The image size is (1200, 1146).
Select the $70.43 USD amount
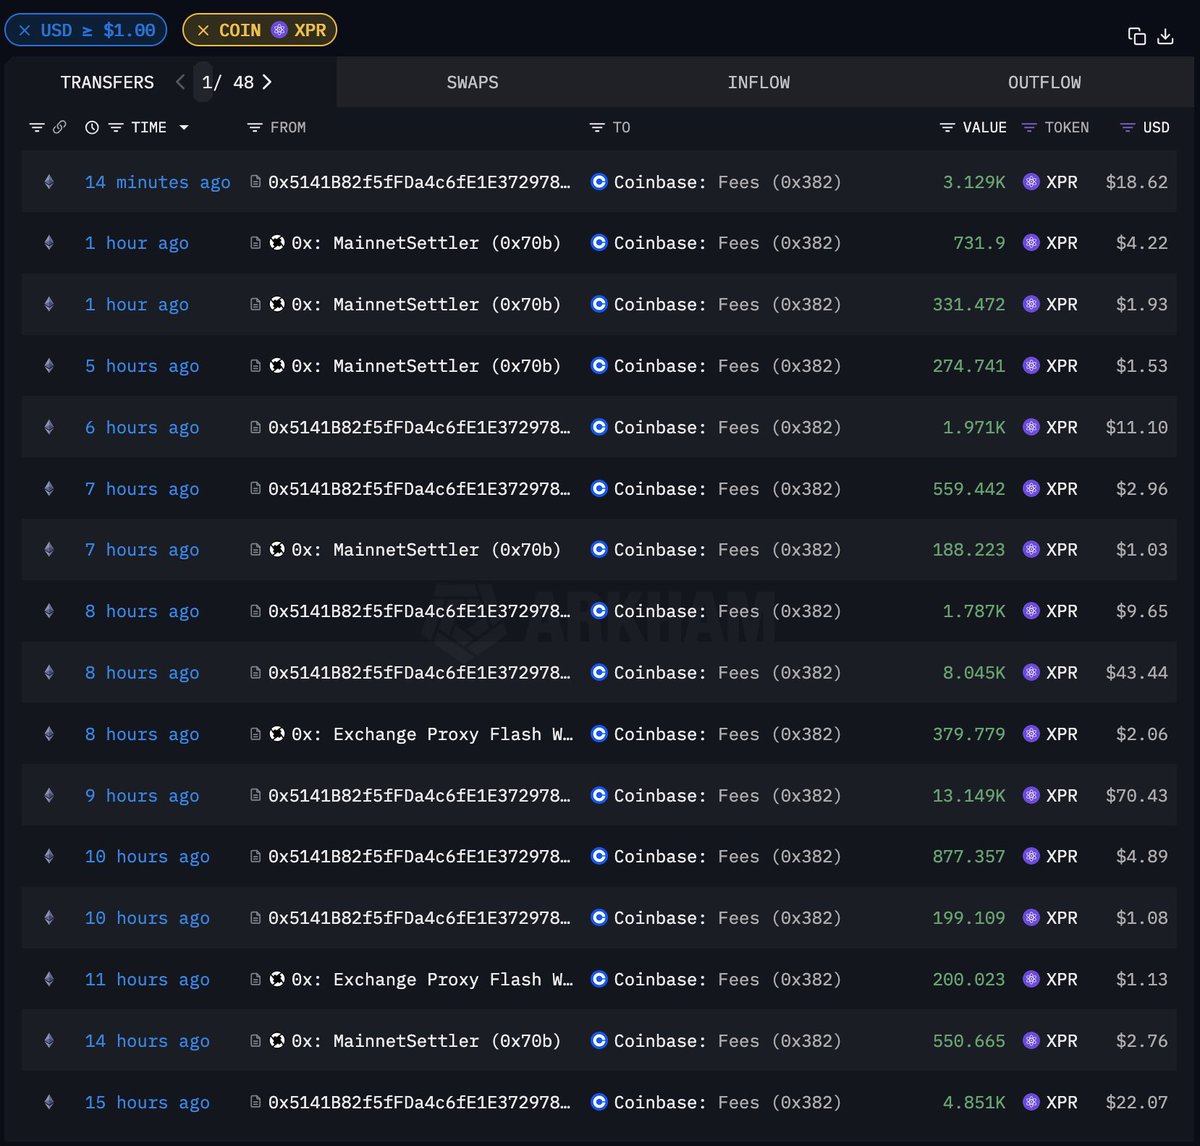click(1136, 795)
